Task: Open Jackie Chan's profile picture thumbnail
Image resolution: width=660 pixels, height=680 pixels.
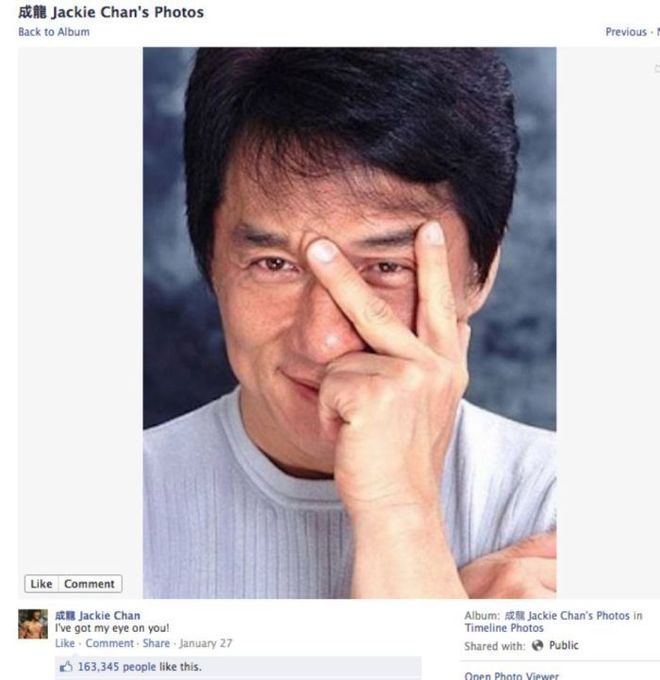Action: point(33,624)
